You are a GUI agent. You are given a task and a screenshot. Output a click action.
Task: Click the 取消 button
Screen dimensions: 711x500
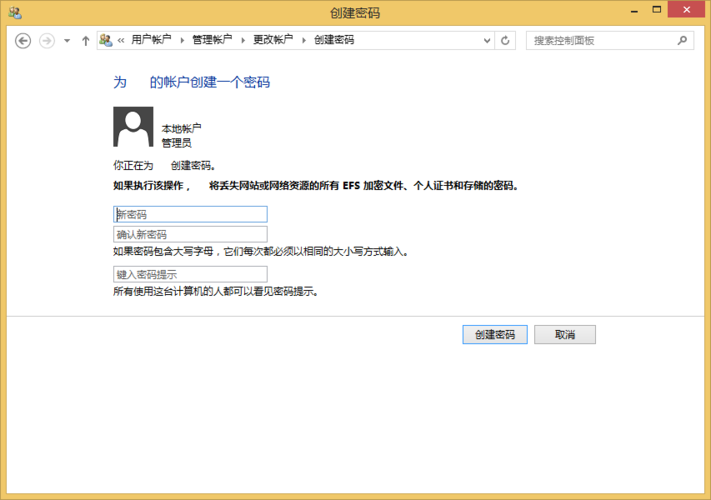[x=565, y=335]
